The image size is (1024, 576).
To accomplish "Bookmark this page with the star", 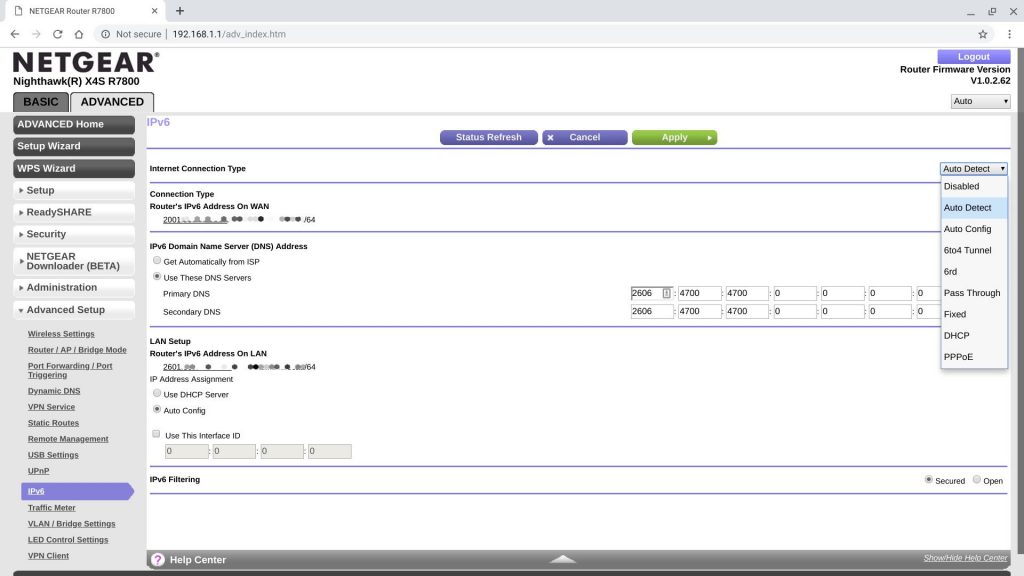I will [x=982, y=34].
